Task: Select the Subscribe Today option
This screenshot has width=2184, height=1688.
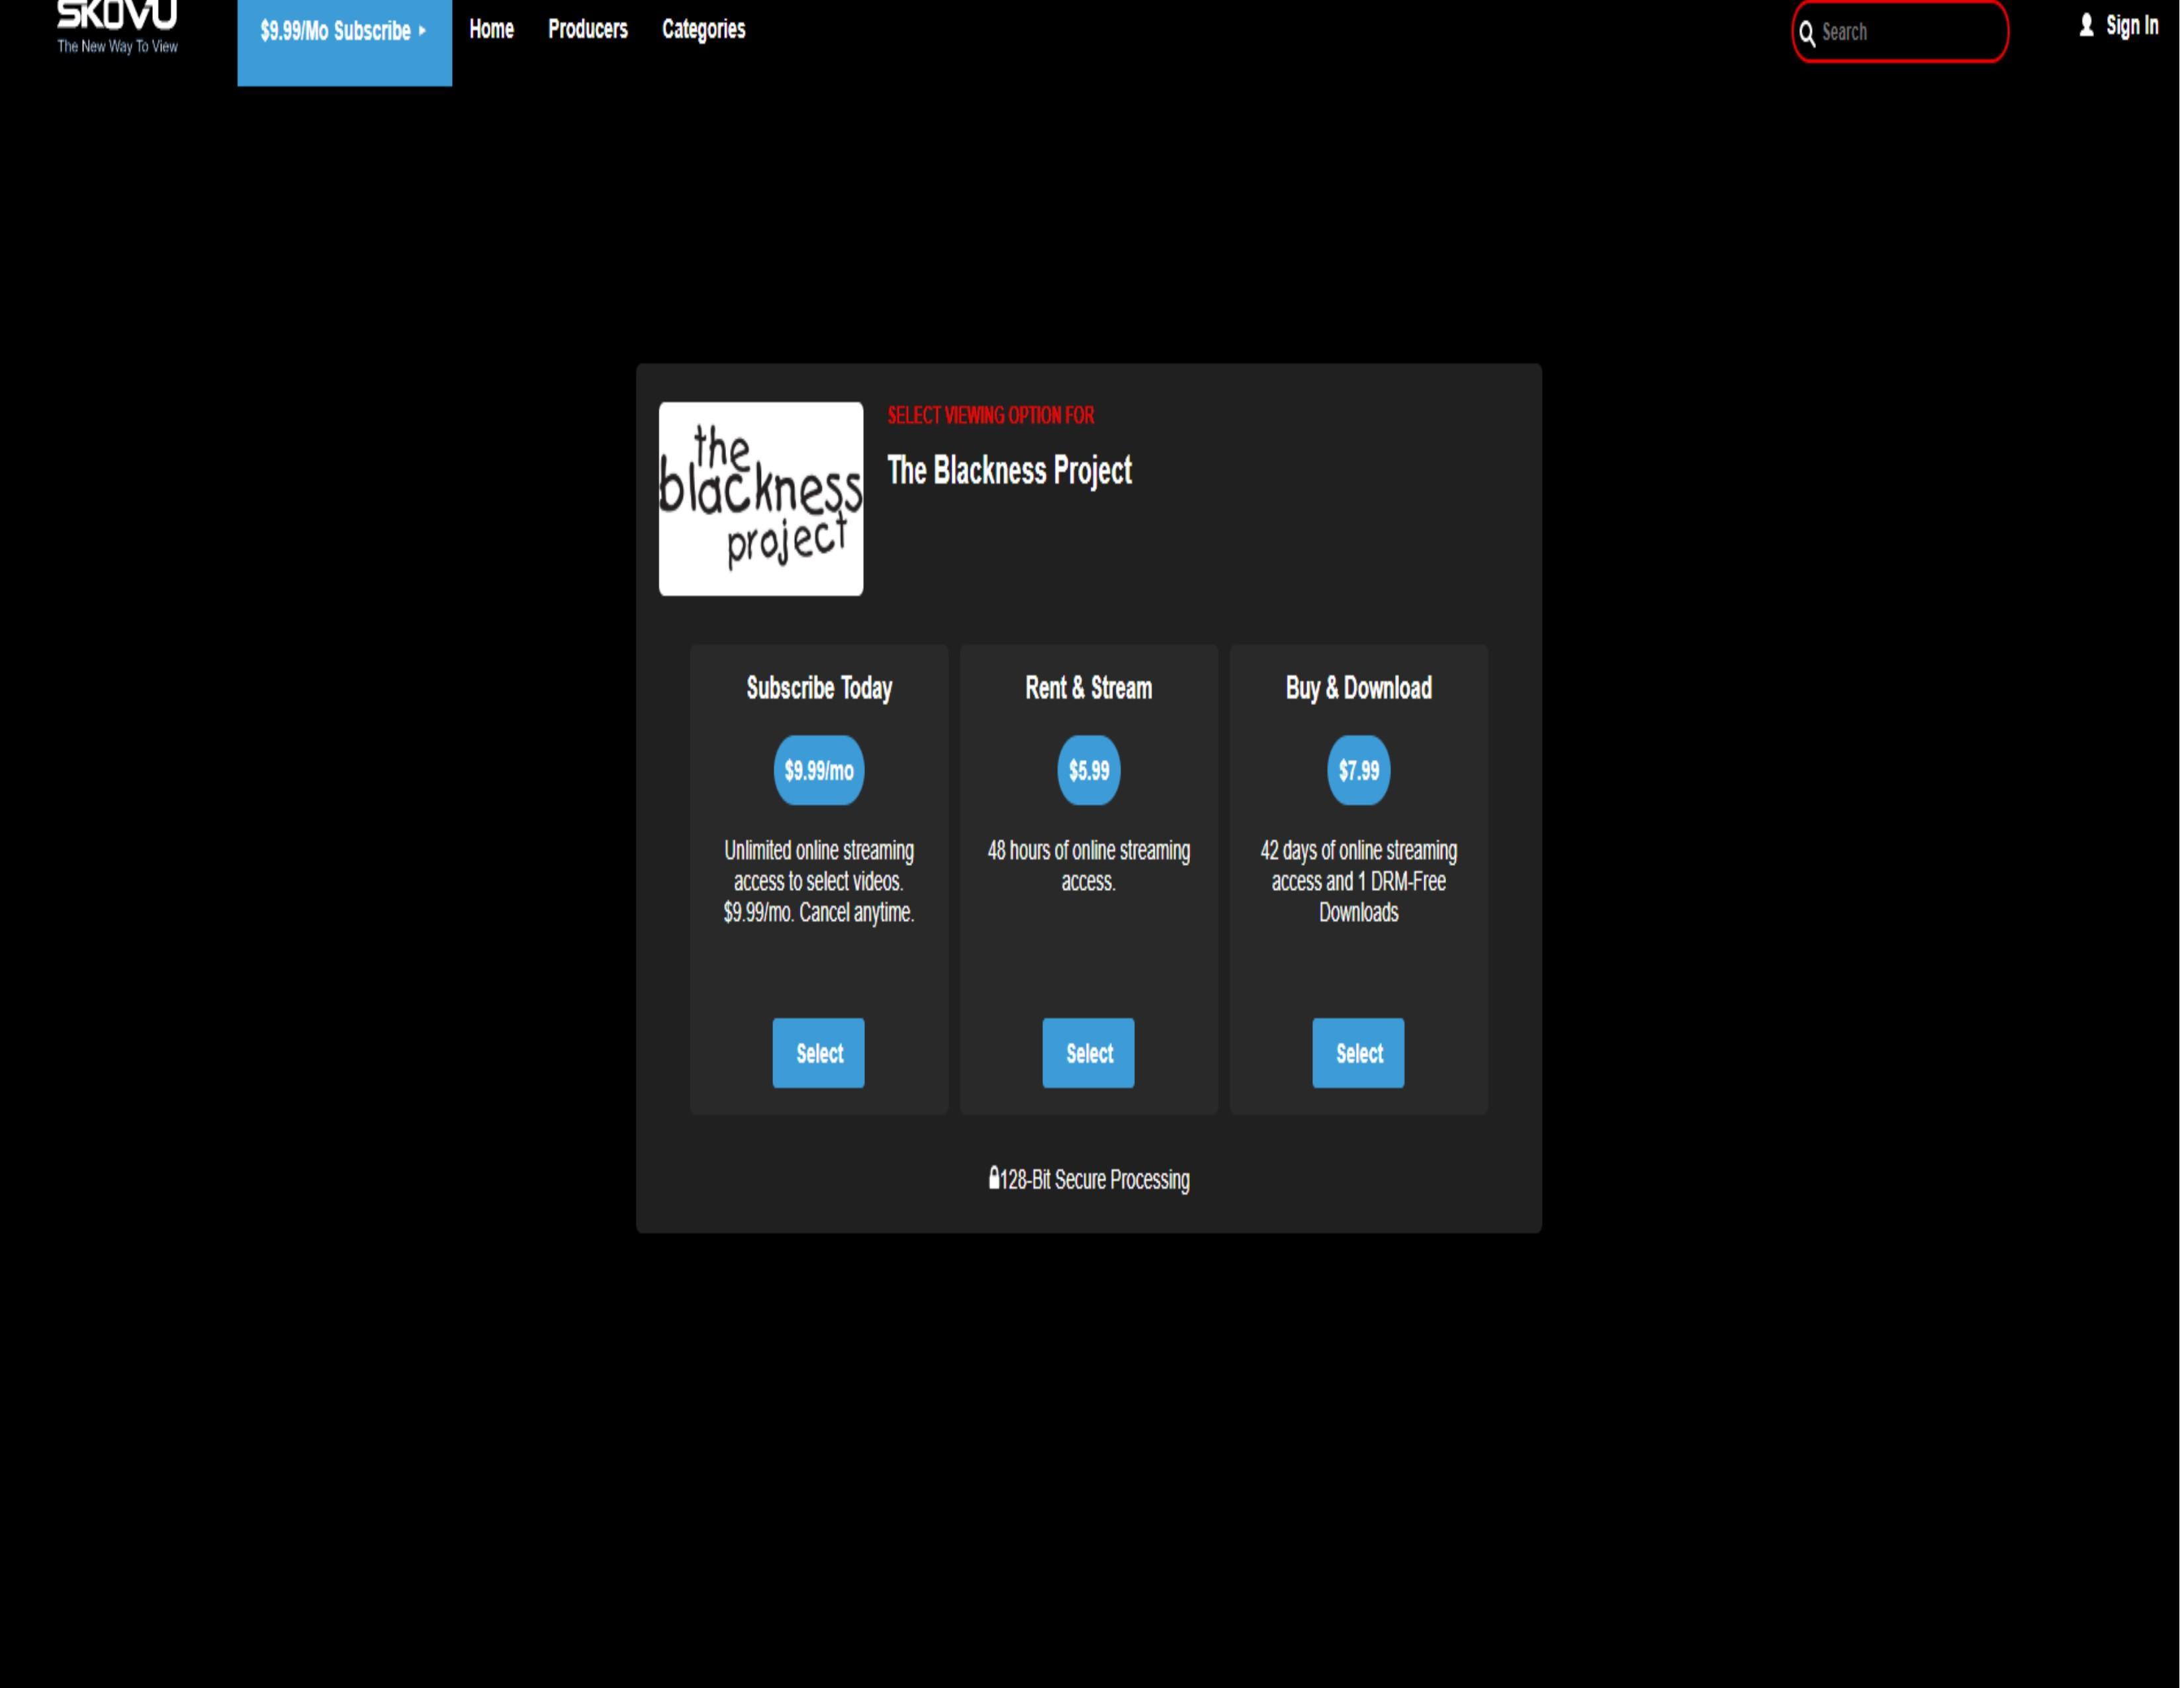Action: (818, 1053)
